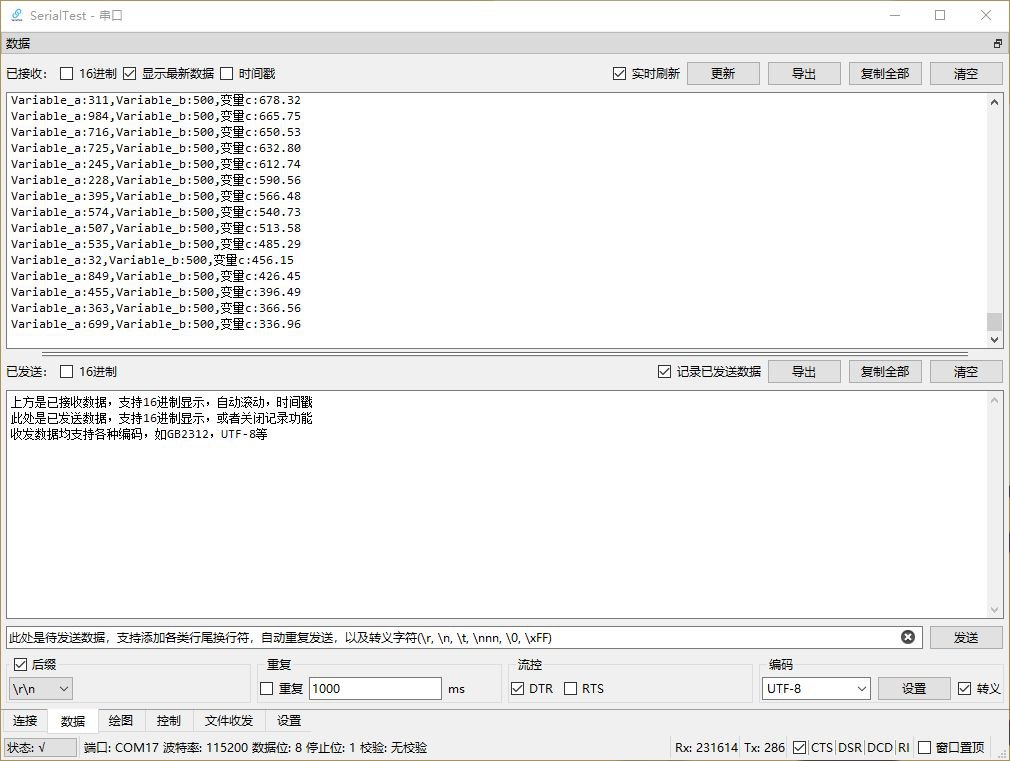Click the 发送 send button
Image resolution: width=1010 pixels, height=761 pixels.
(966, 637)
